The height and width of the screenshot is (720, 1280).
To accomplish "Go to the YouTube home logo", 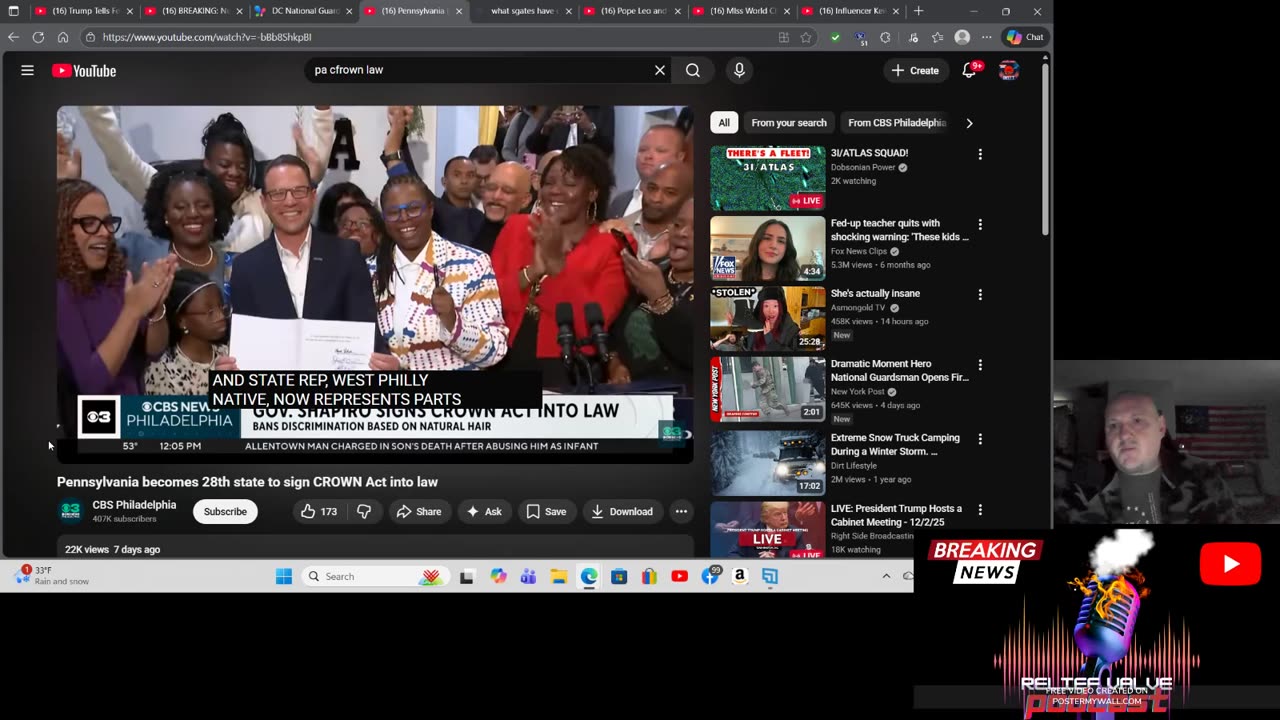I will click(x=84, y=71).
